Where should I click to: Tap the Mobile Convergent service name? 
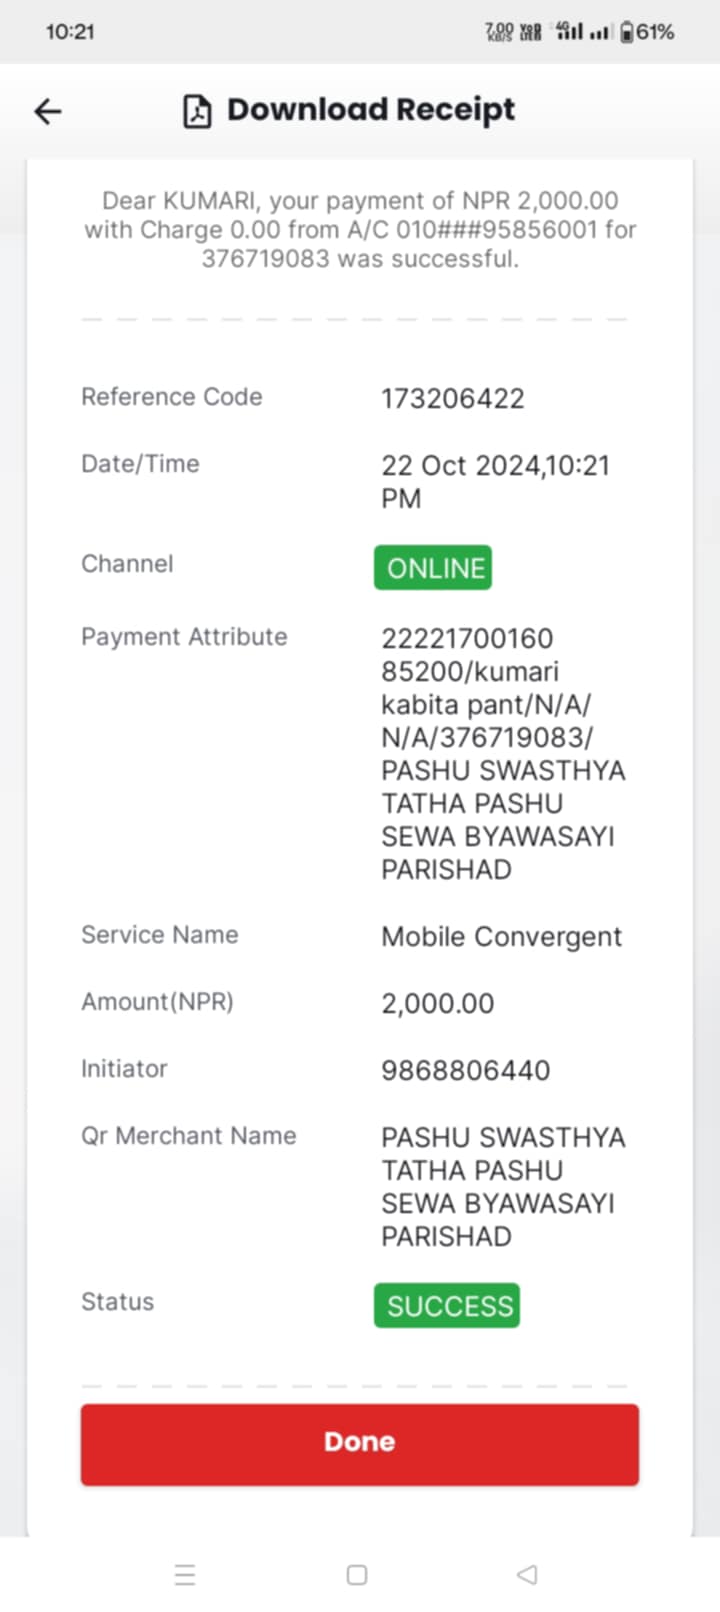[x=502, y=936]
